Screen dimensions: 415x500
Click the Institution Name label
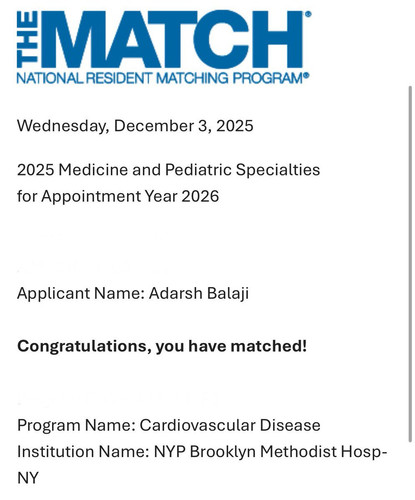[x=83, y=452]
